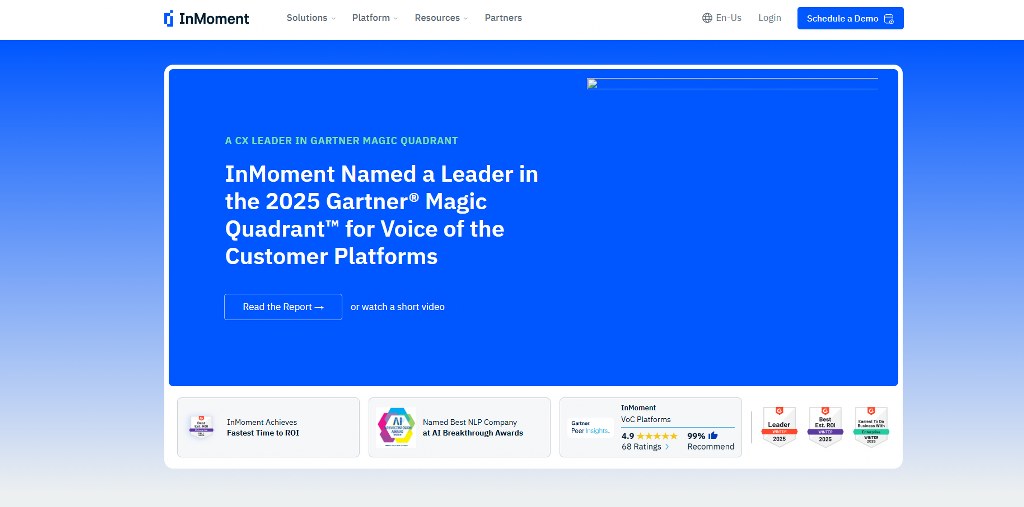Click '99% Recommend' text

pyautogui.click(x=711, y=441)
